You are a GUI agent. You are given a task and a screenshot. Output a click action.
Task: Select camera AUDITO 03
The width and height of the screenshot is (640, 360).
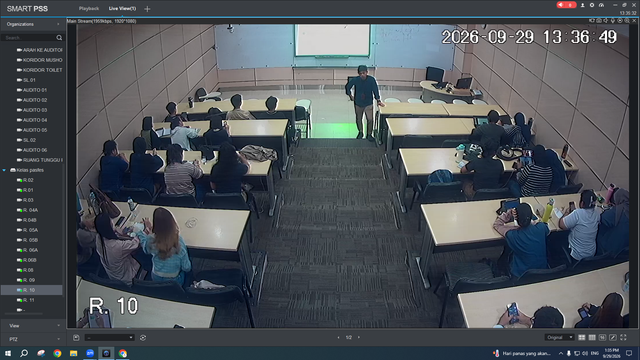32,110
